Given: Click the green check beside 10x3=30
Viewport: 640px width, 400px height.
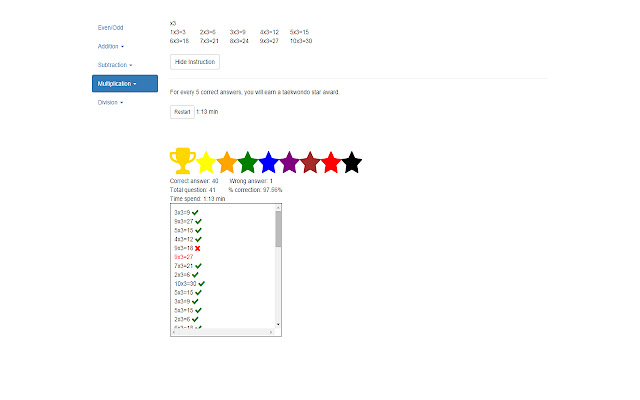Looking at the screenshot, I should click(202, 284).
